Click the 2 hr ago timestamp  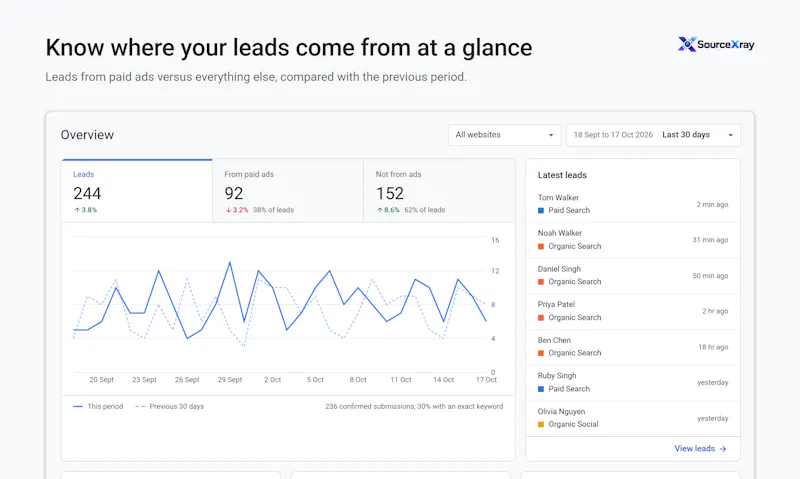[715, 311]
